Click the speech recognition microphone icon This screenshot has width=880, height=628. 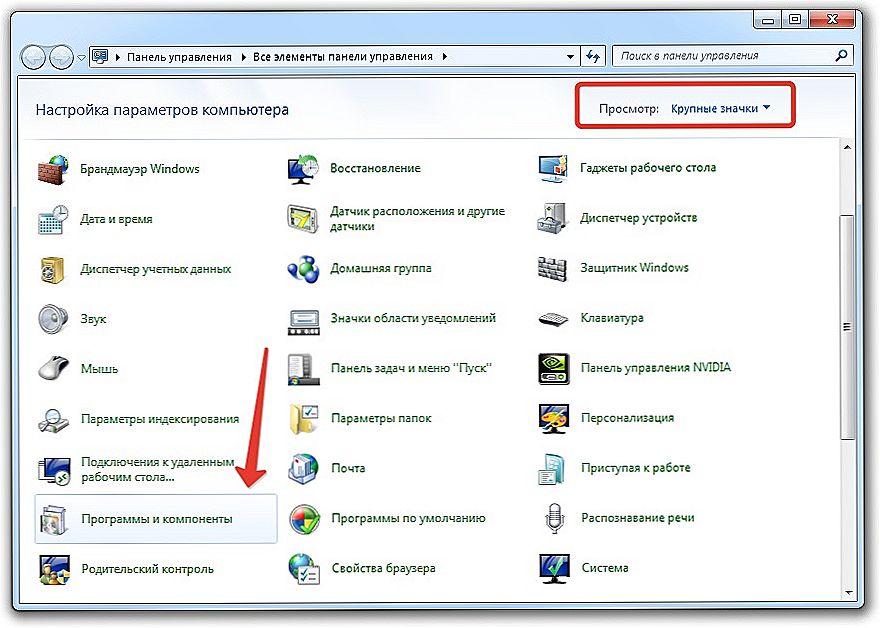[x=554, y=518]
